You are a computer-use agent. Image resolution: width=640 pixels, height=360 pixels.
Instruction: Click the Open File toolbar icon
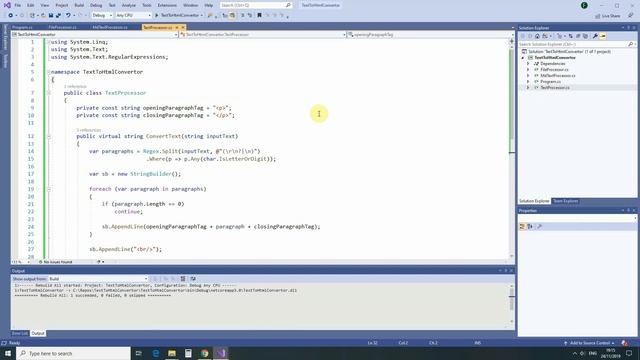43,16
